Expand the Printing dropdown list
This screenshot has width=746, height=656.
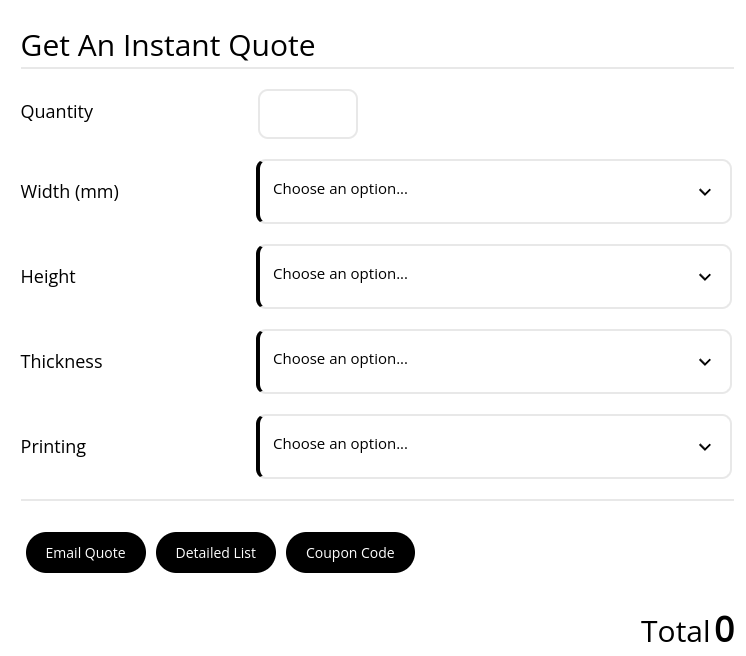click(493, 447)
